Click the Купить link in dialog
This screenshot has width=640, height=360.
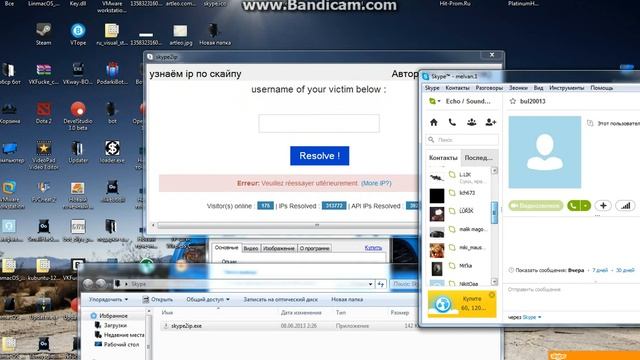tap(373, 248)
